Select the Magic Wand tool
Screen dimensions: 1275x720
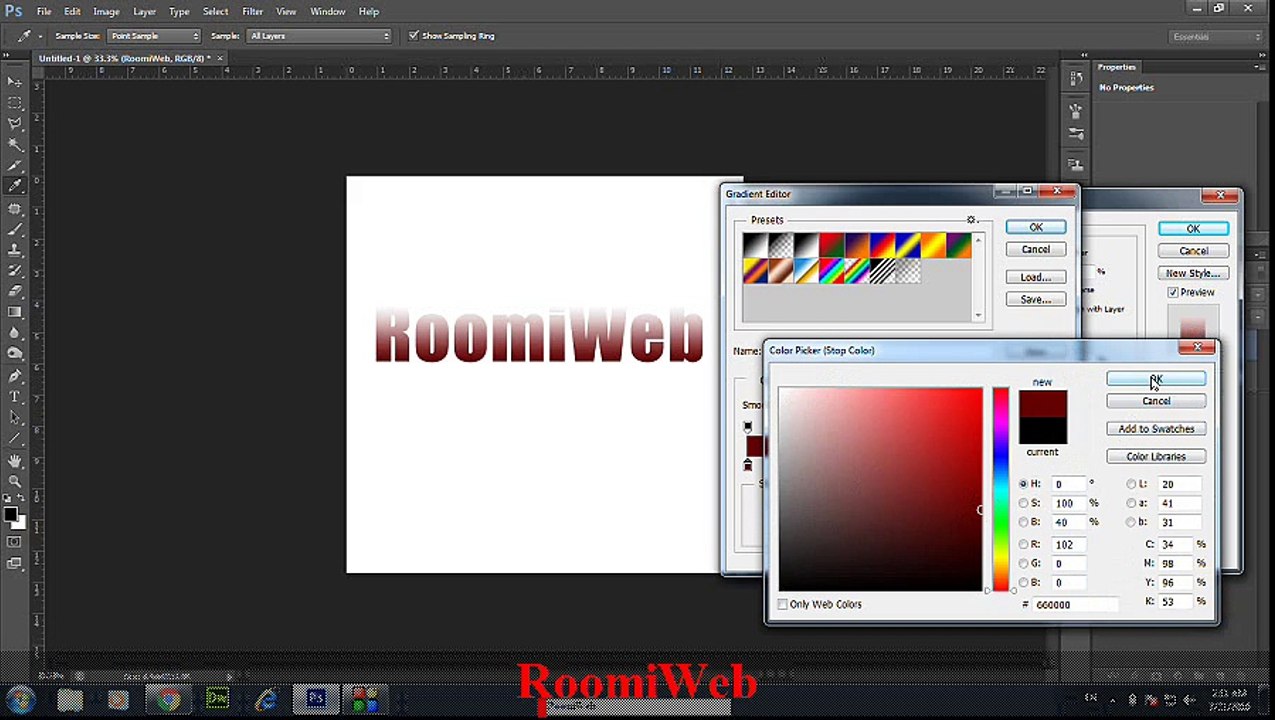click(x=15, y=144)
